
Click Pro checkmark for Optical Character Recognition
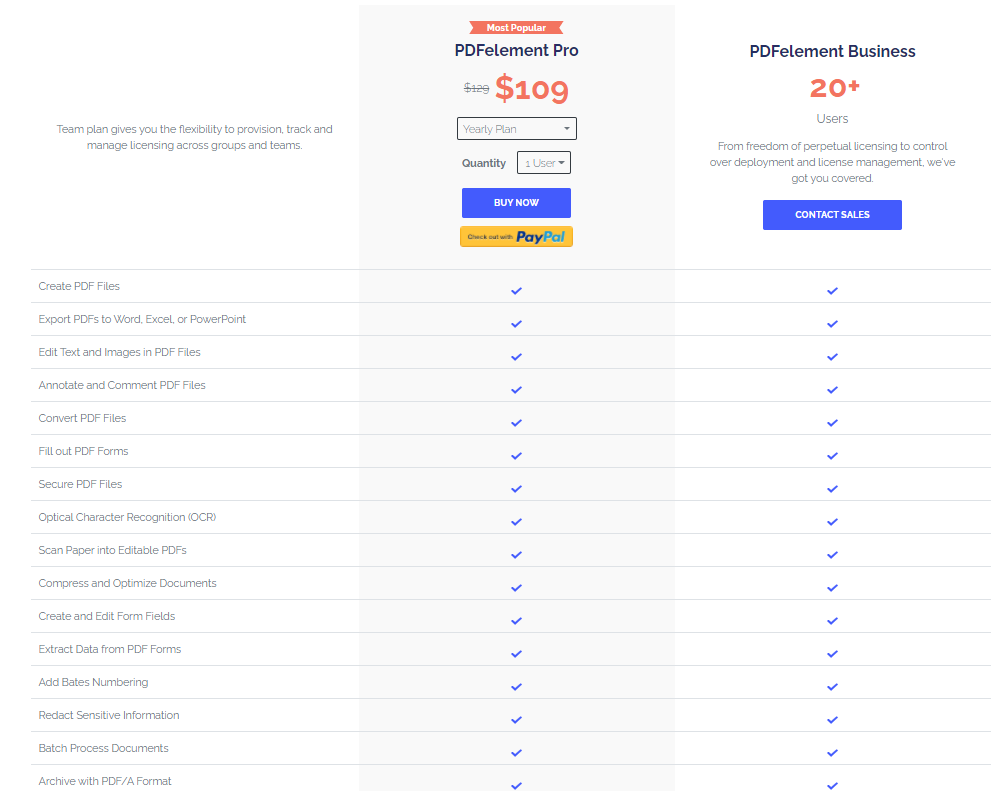click(x=516, y=521)
